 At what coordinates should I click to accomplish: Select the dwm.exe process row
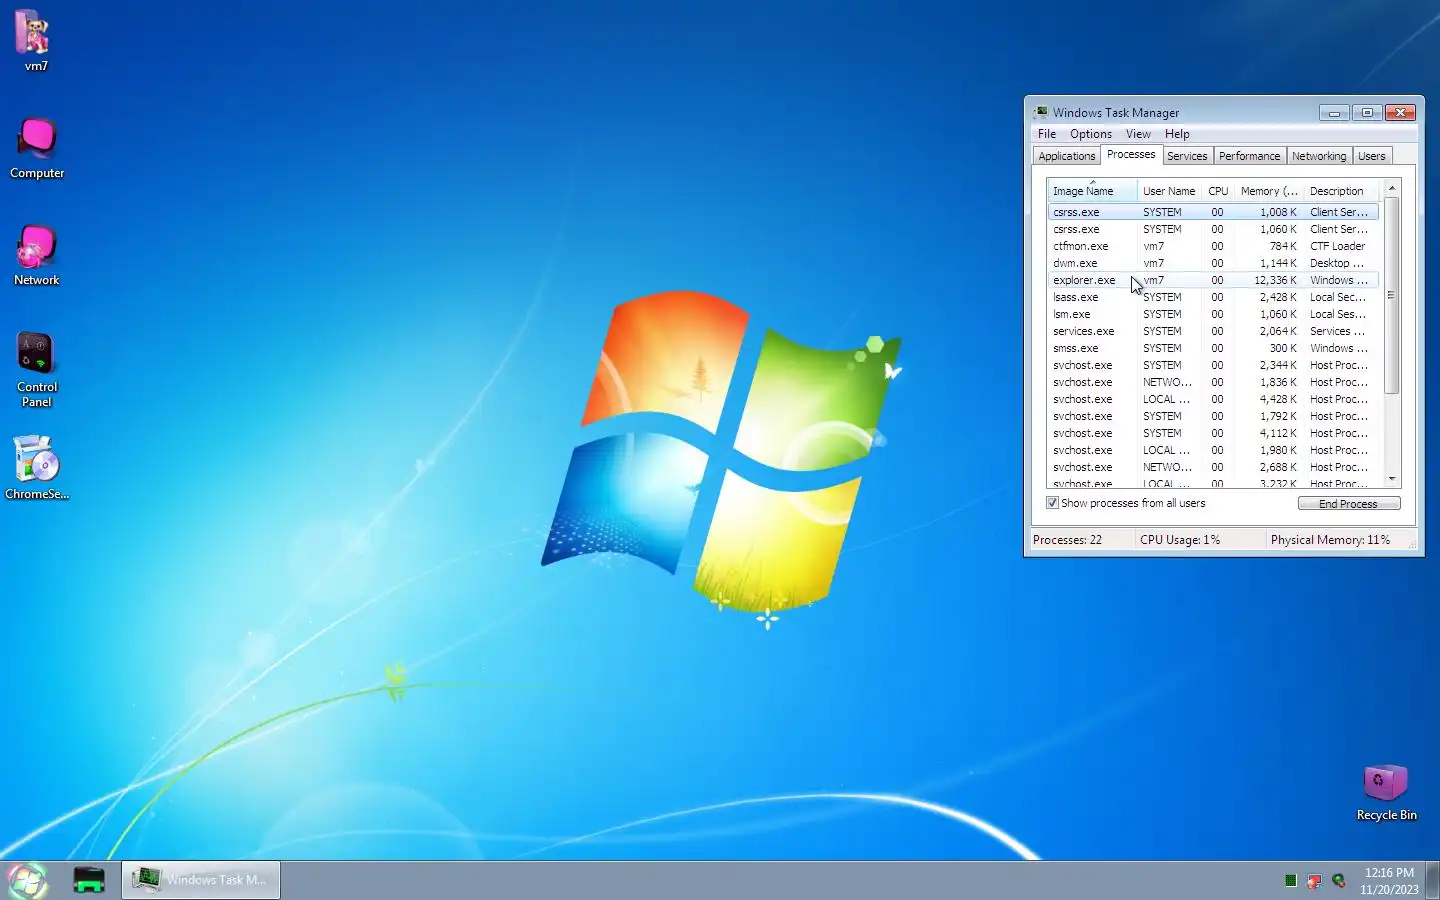[x=1213, y=263]
